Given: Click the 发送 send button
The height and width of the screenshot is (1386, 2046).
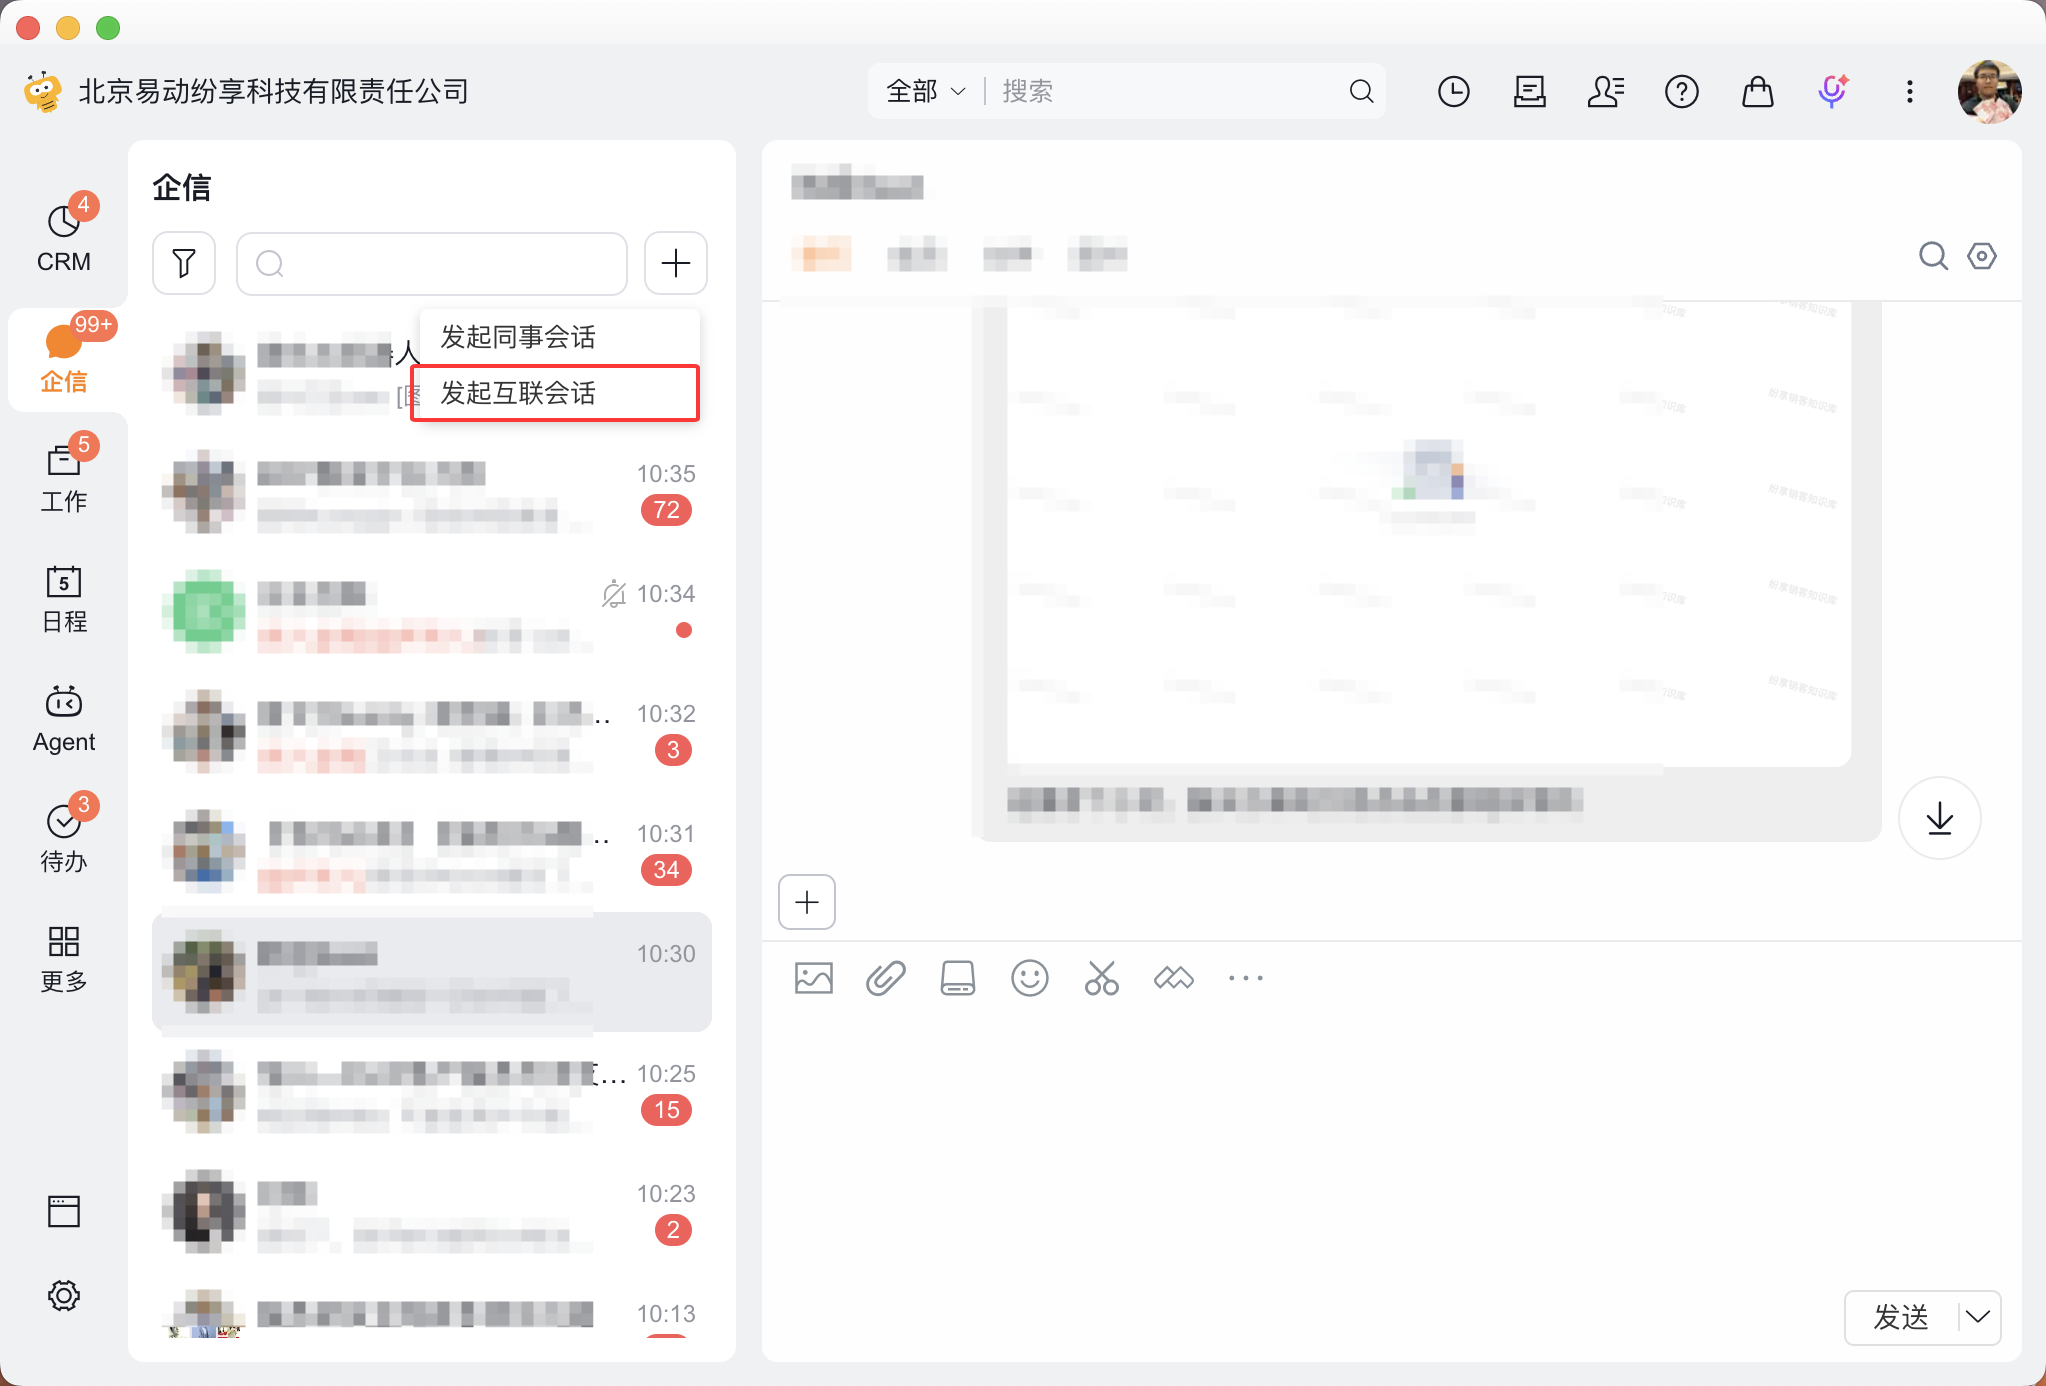Looking at the screenshot, I should pyautogui.click(x=1901, y=1317).
